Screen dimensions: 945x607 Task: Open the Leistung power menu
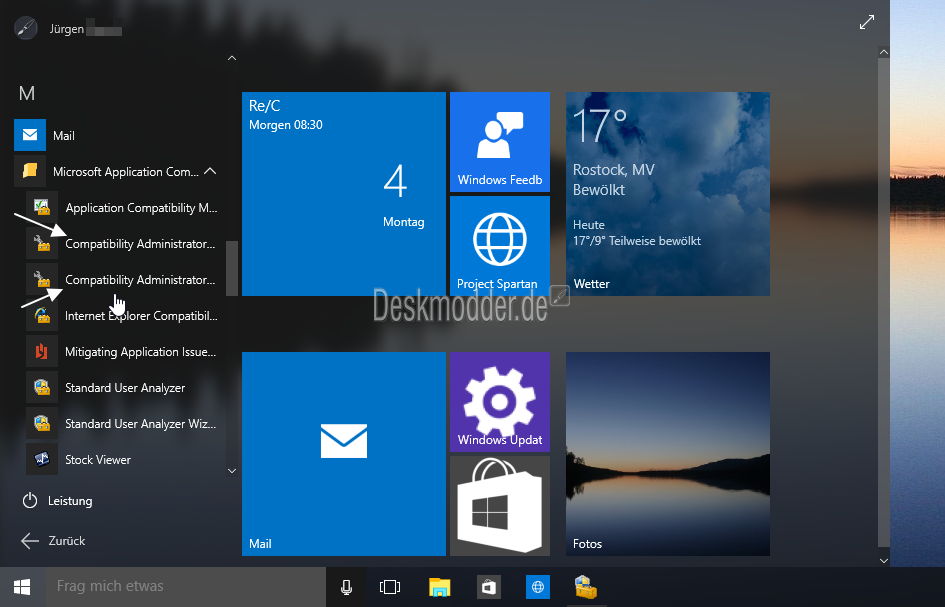coord(60,500)
